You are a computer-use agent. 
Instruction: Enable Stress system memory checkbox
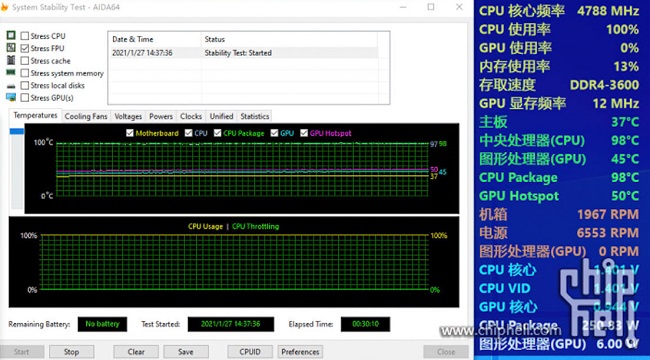pyautogui.click(x=24, y=73)
